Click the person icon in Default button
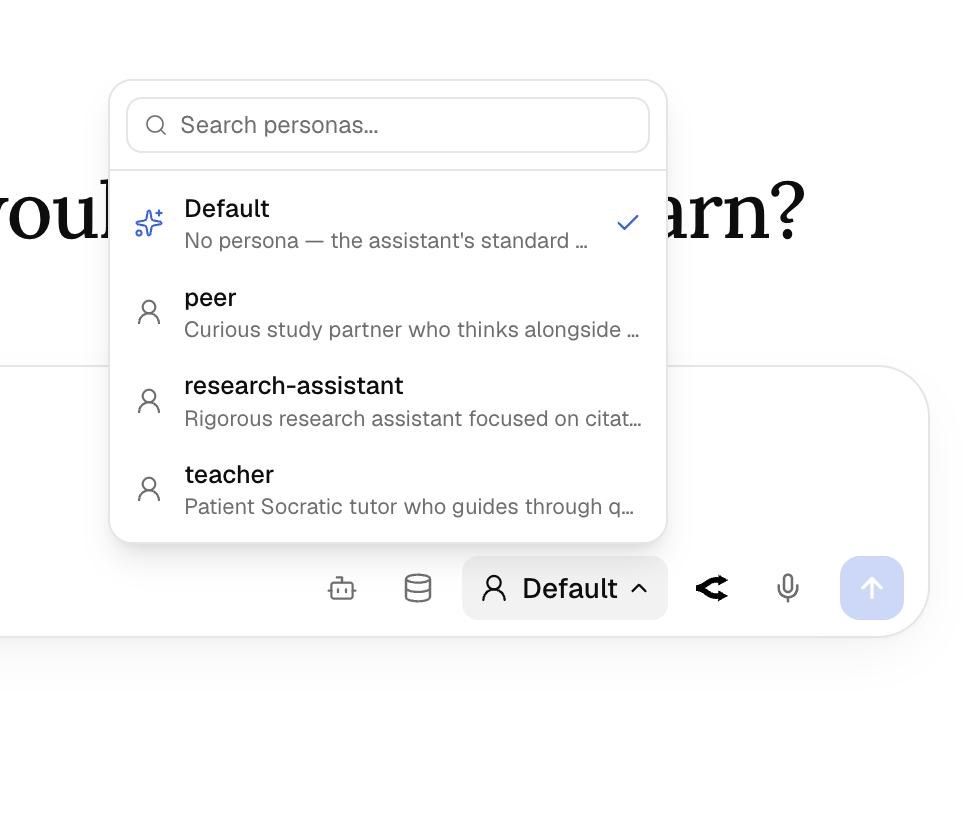The height and width of the screenshot is (820, 980). [494, 588]
